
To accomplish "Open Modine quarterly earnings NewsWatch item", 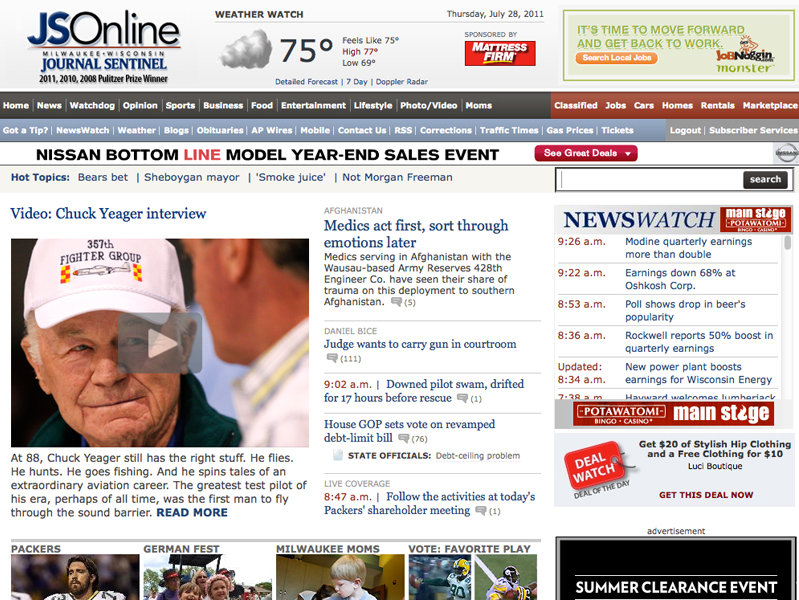I will point(688,248).
